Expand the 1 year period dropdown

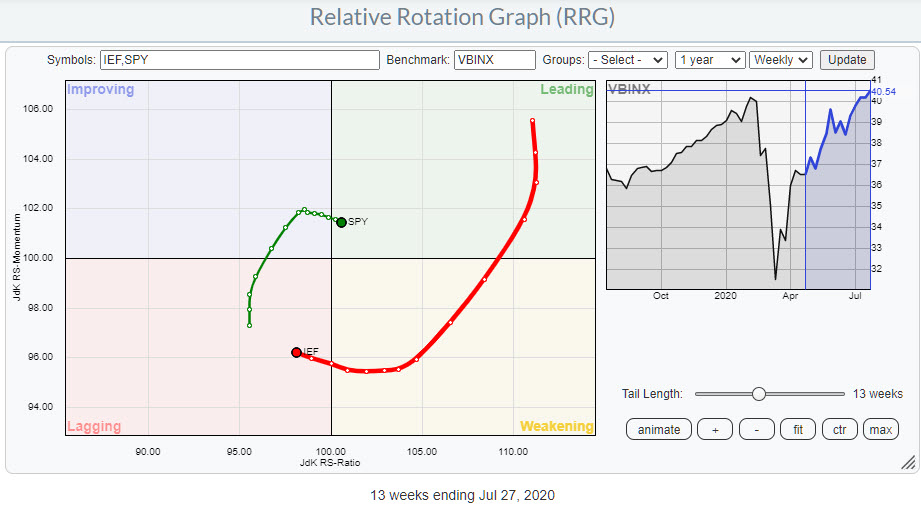(709, 60)
